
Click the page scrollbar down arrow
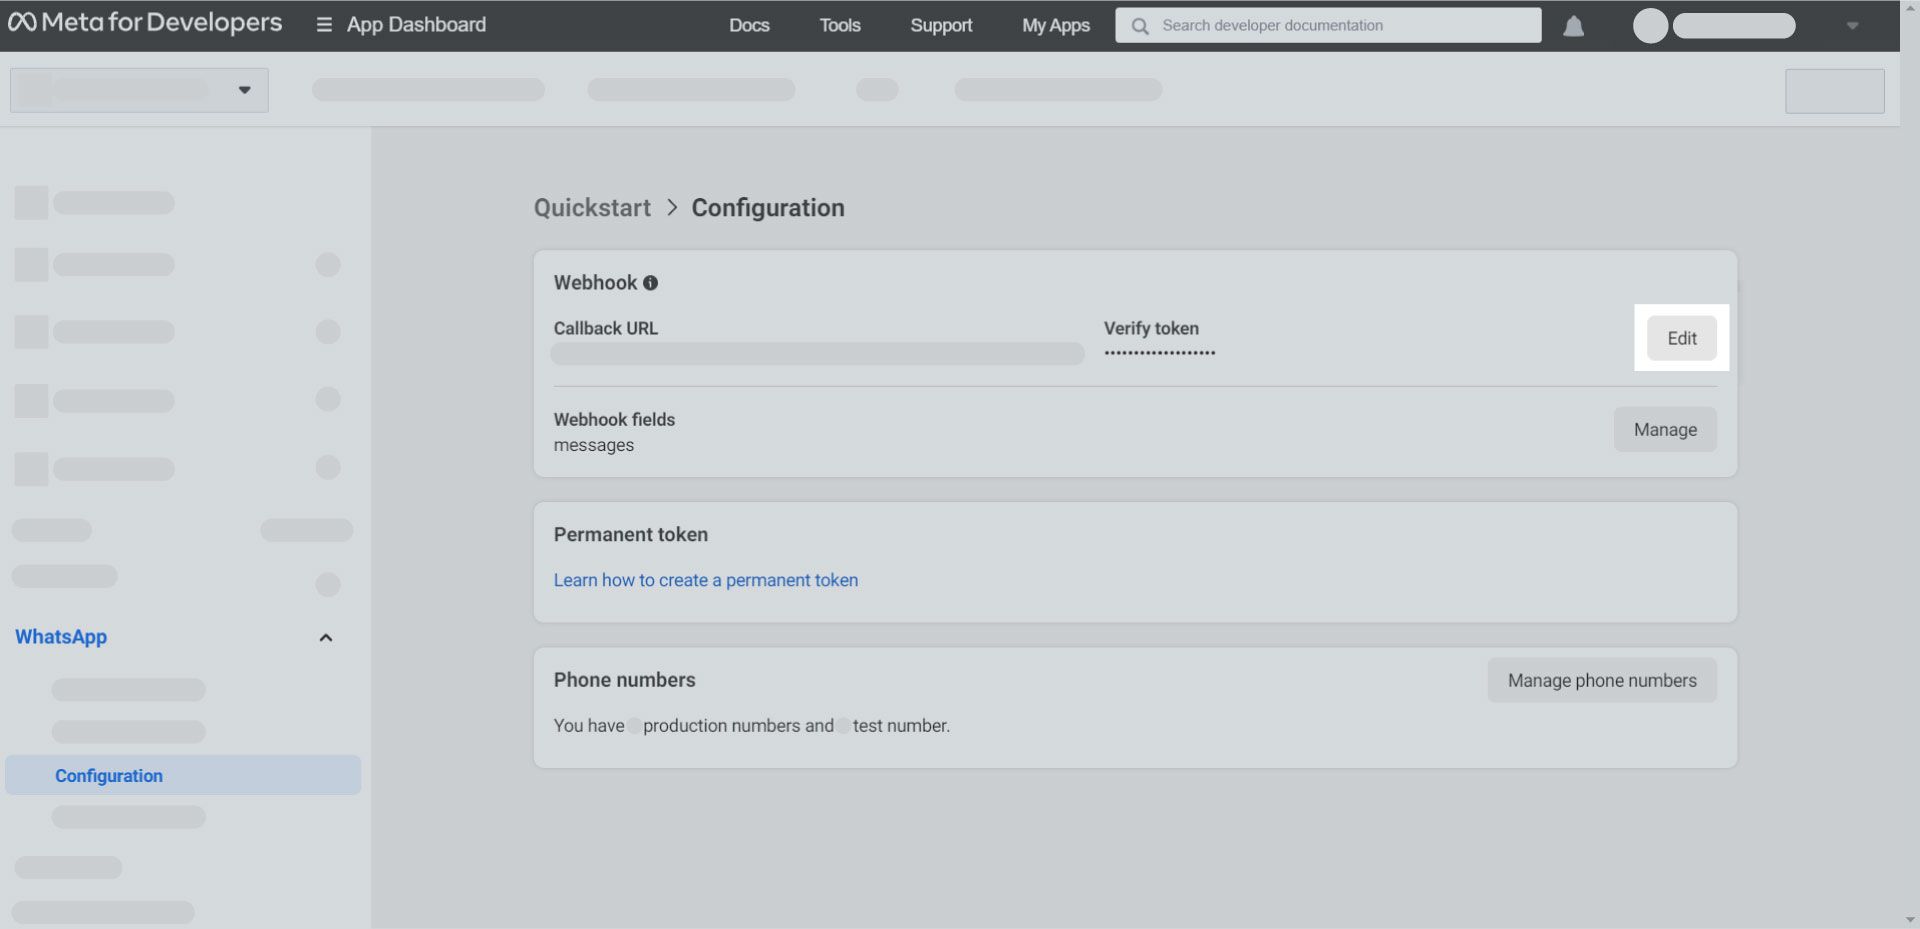1910,920
